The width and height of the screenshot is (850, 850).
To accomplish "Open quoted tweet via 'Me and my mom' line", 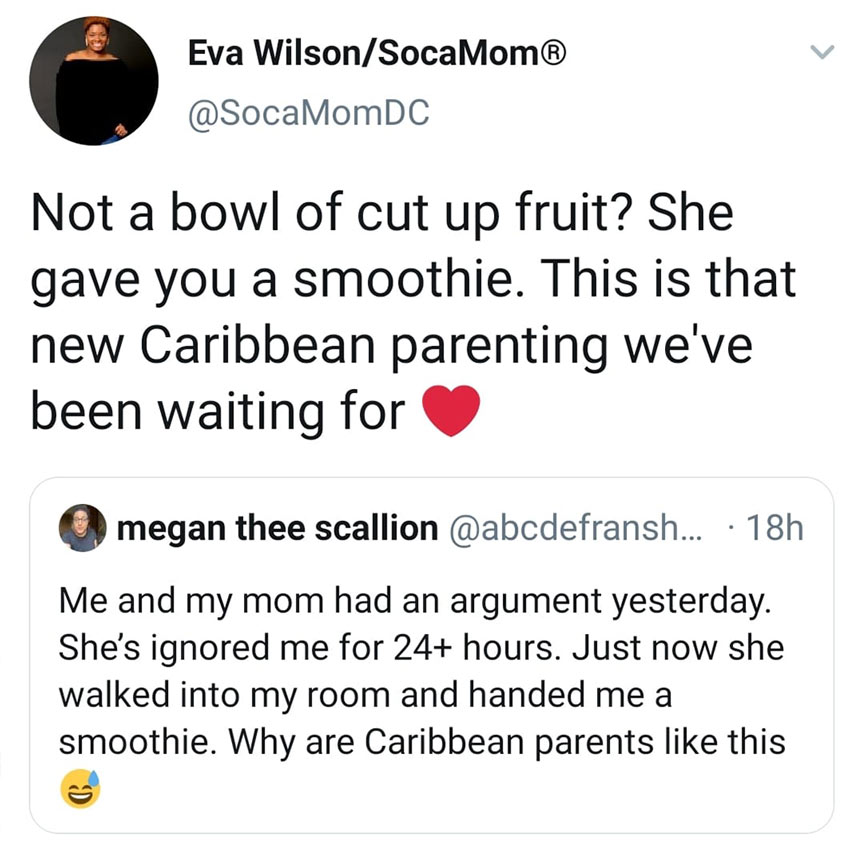I will [415, 602].
